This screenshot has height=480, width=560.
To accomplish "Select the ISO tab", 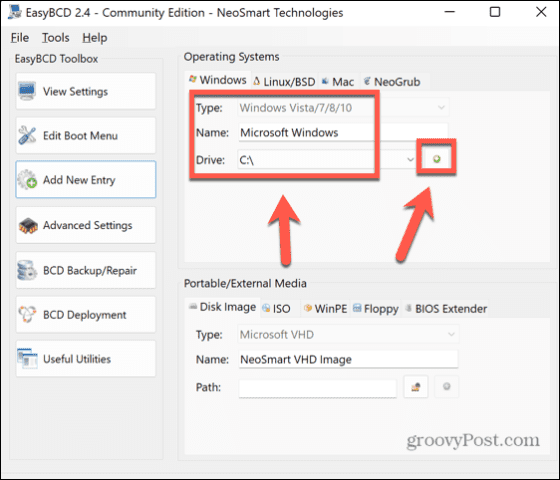I will point(277,309).
